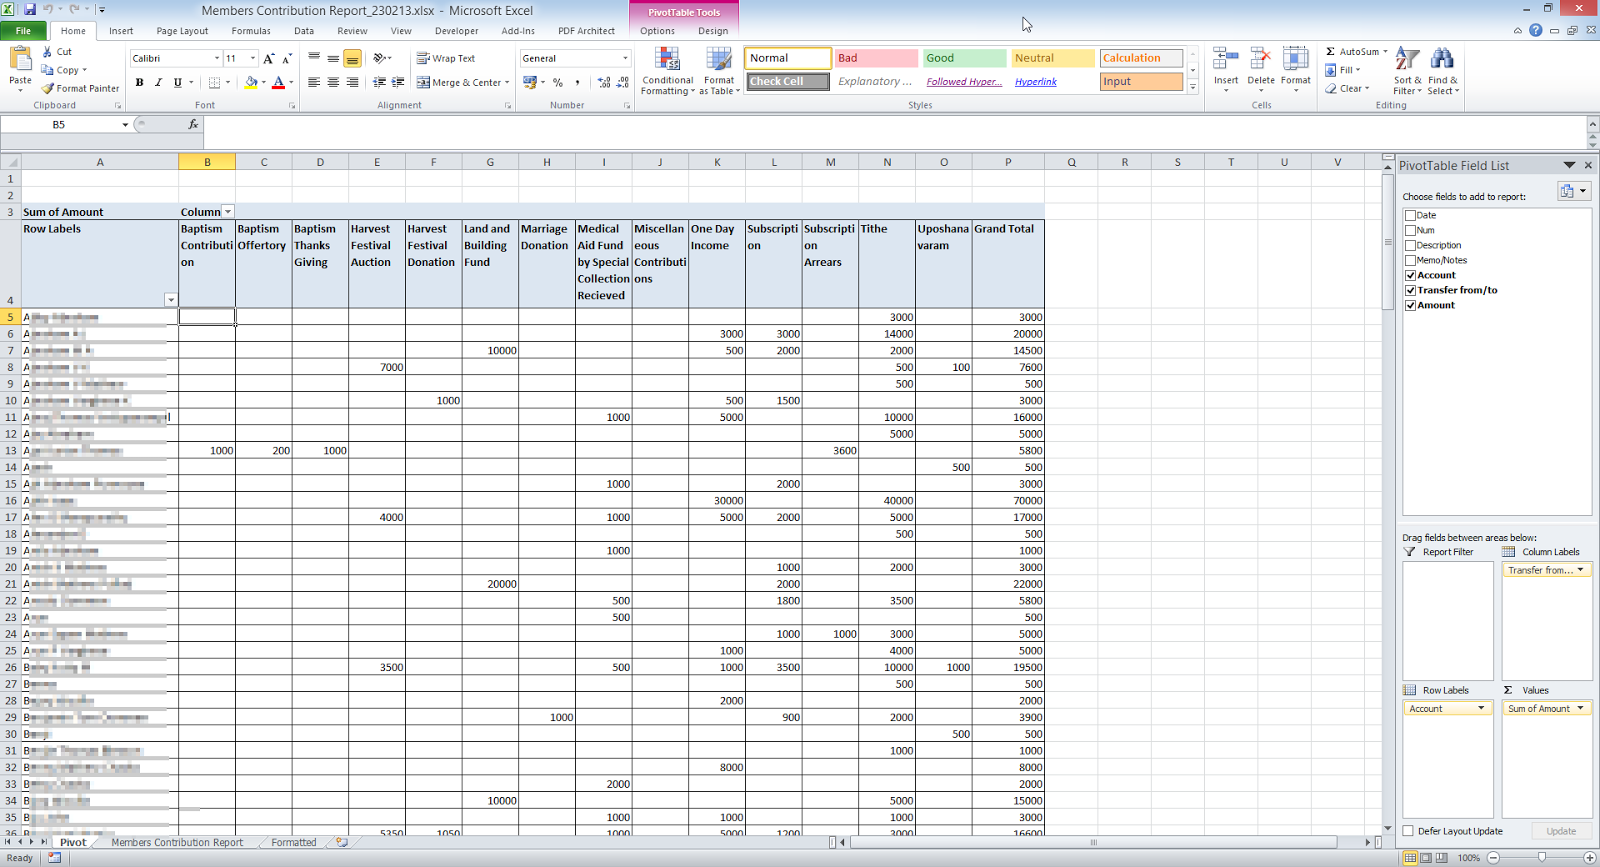The image size is (1600, 867).
Task: Apply the Neutral cell style
Action: [1052, 58]
